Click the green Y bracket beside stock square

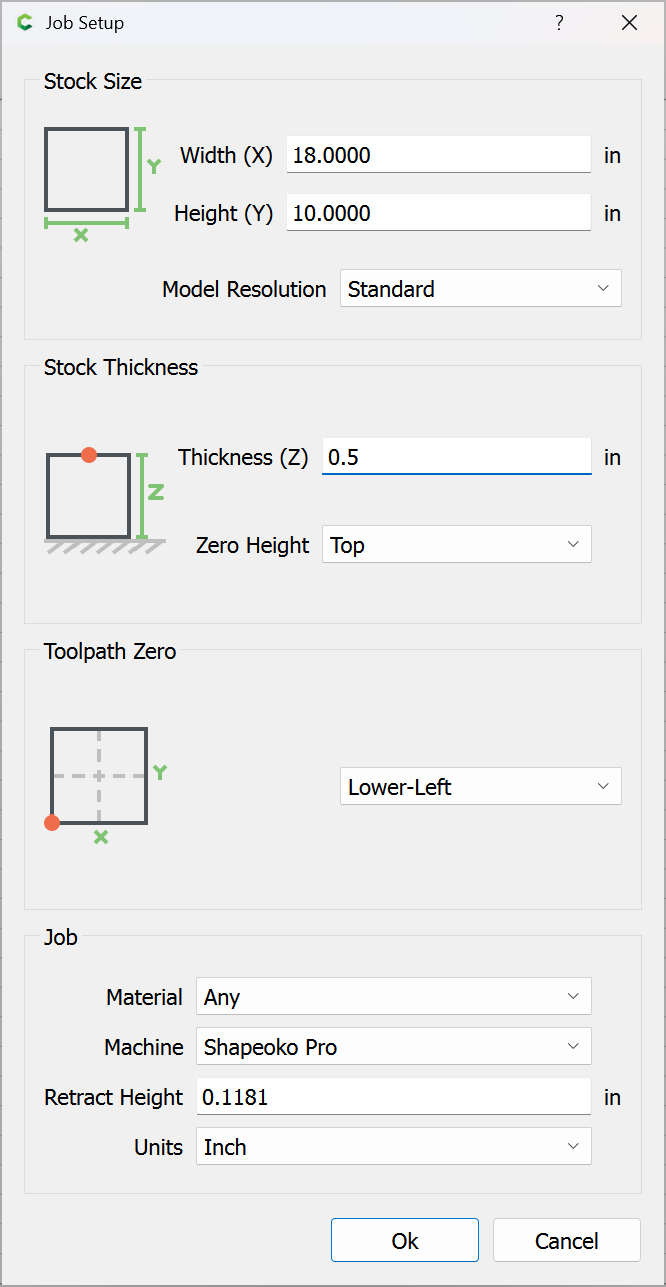[x=146, y=168]
